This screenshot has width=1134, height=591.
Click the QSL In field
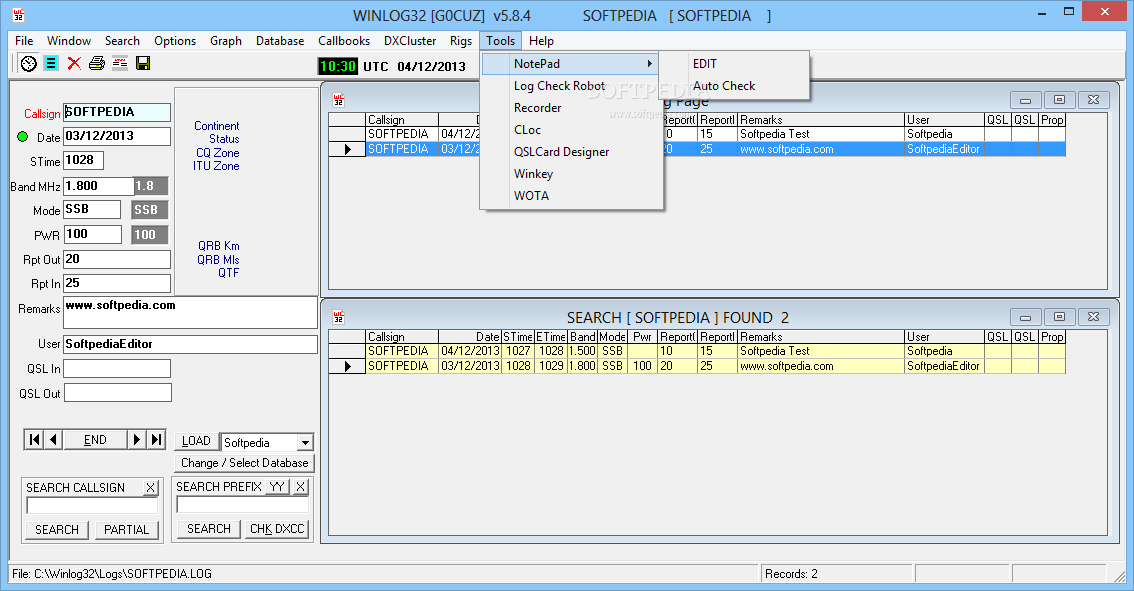(x=117, y=369)
